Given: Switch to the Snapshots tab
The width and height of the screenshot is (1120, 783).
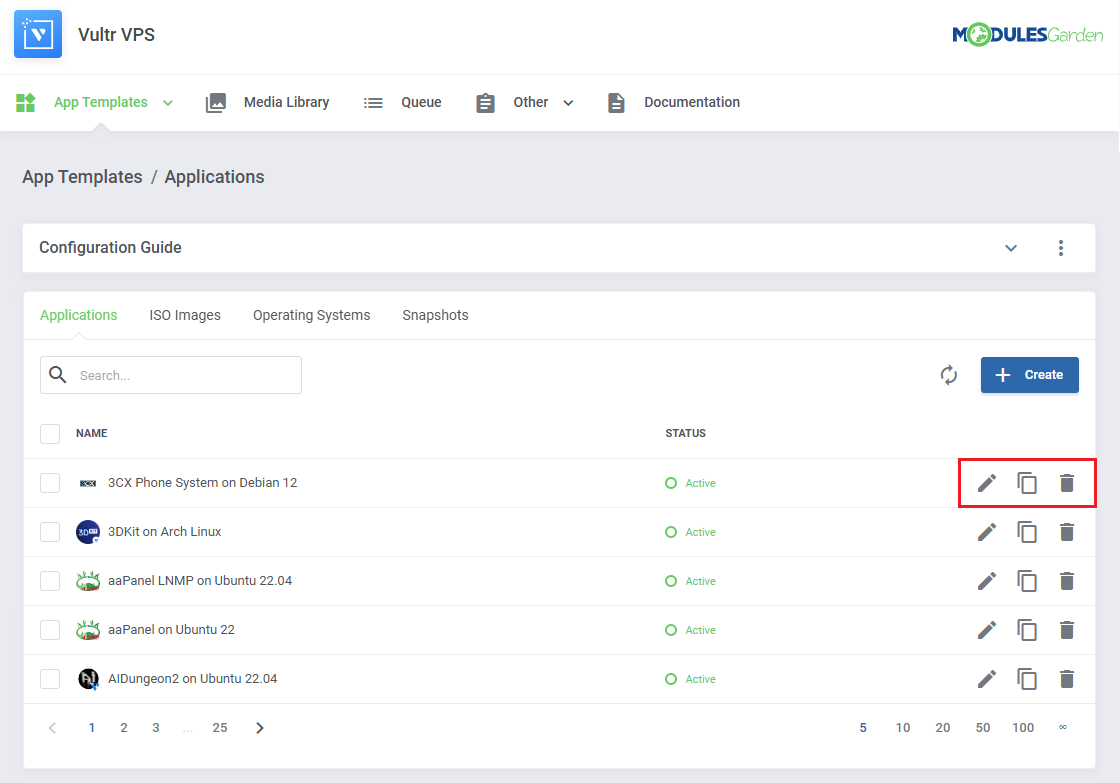Looking at the screenshot, I should (435, 315).
